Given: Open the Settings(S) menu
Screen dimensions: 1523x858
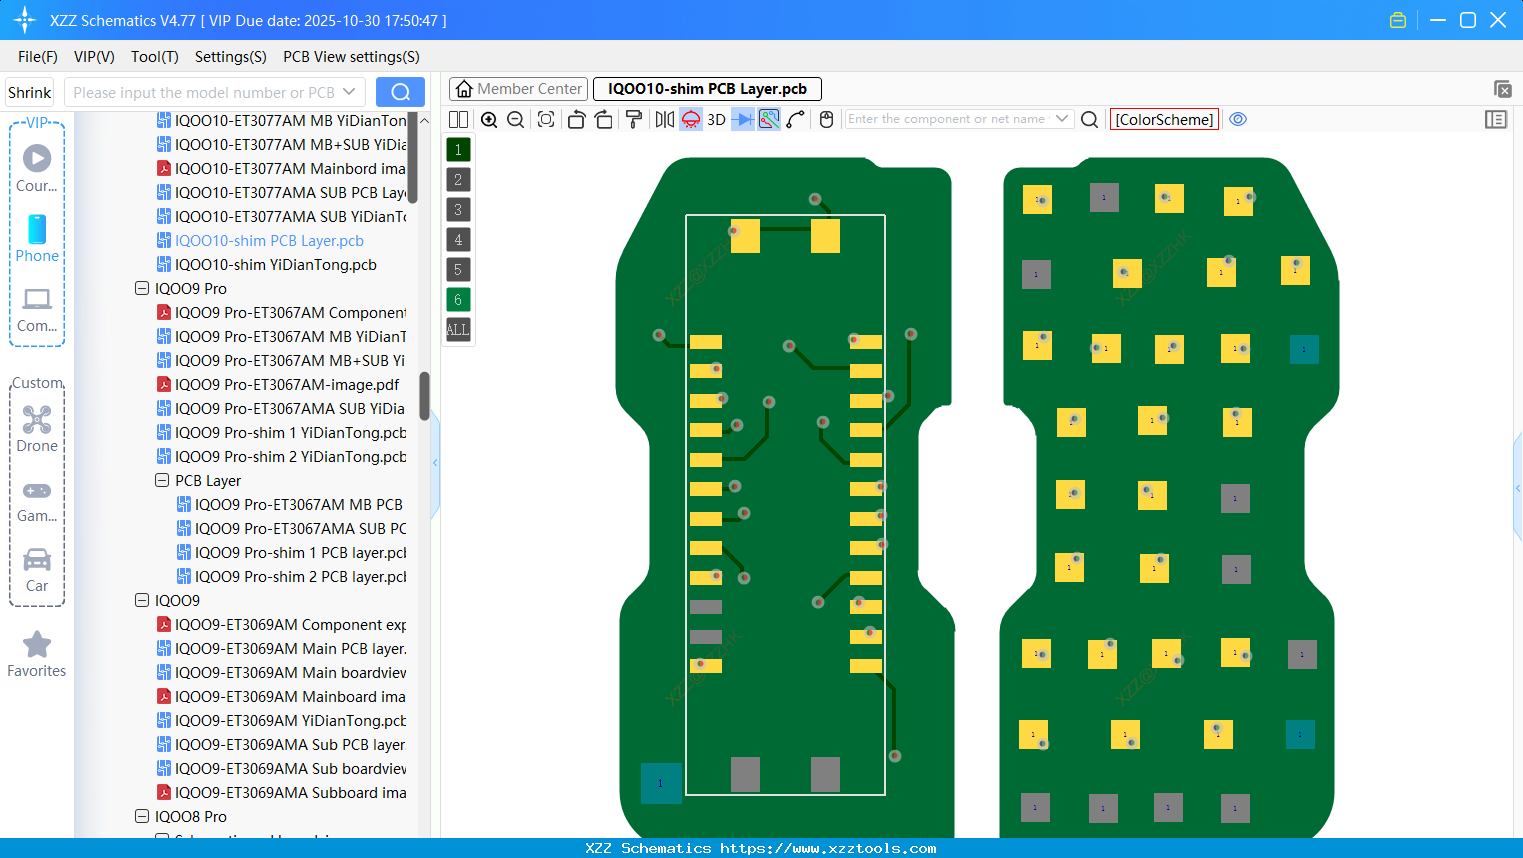Looking at the screenshot, I should tap(230, 57).
